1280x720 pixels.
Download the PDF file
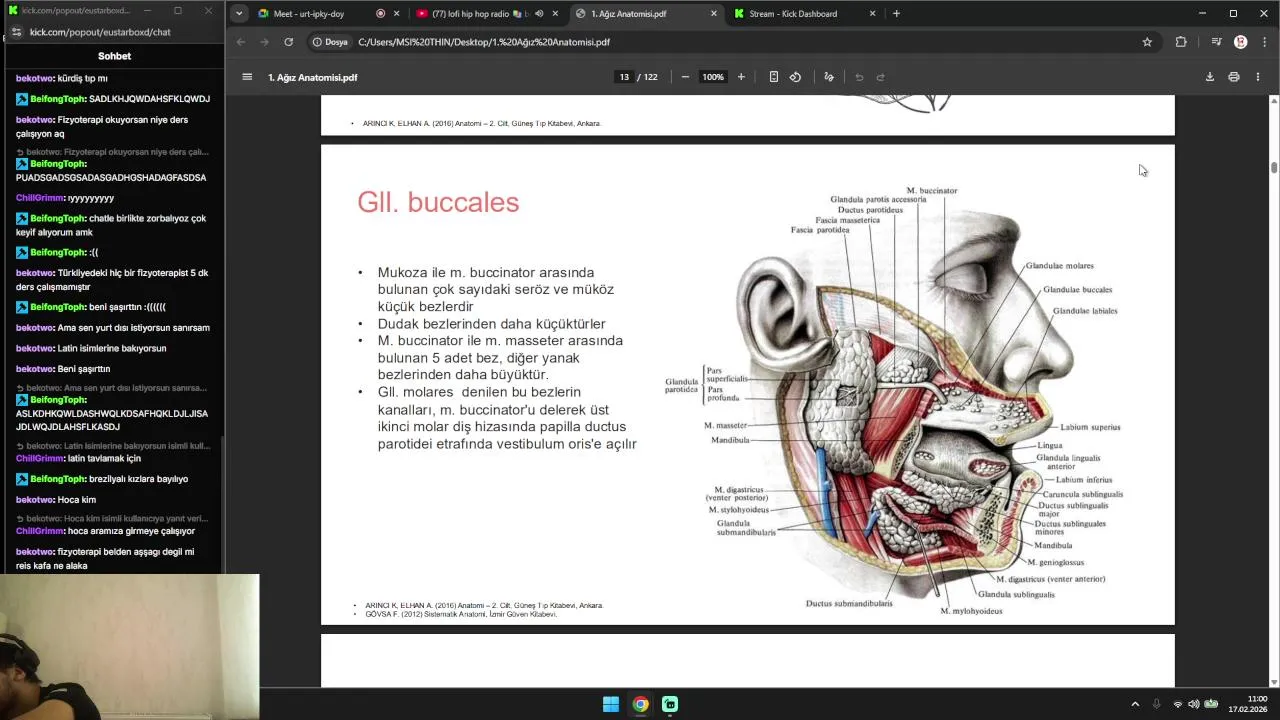[x=1209, y=77]
